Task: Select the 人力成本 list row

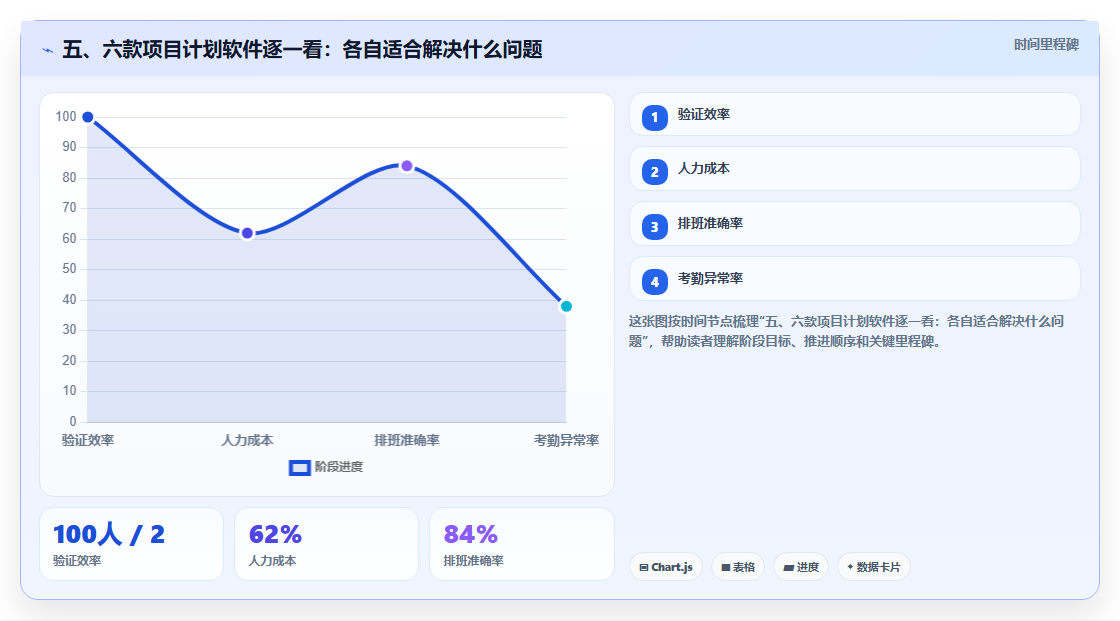Action: point(854,169)
